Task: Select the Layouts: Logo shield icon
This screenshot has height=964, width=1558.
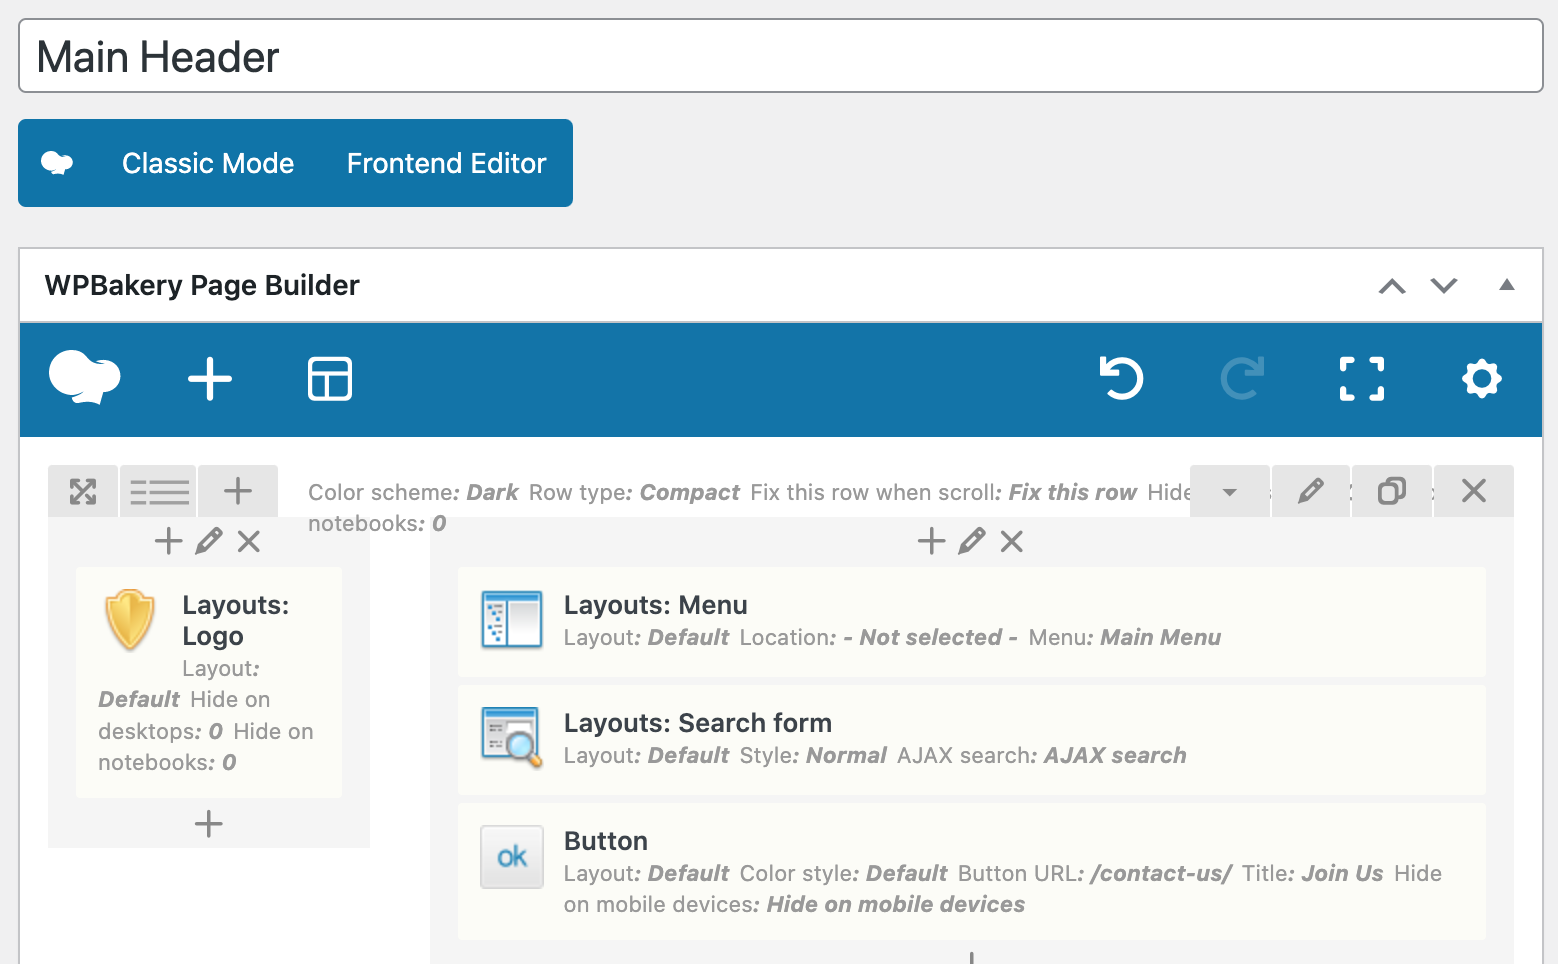Action: (x=130, y=620)
